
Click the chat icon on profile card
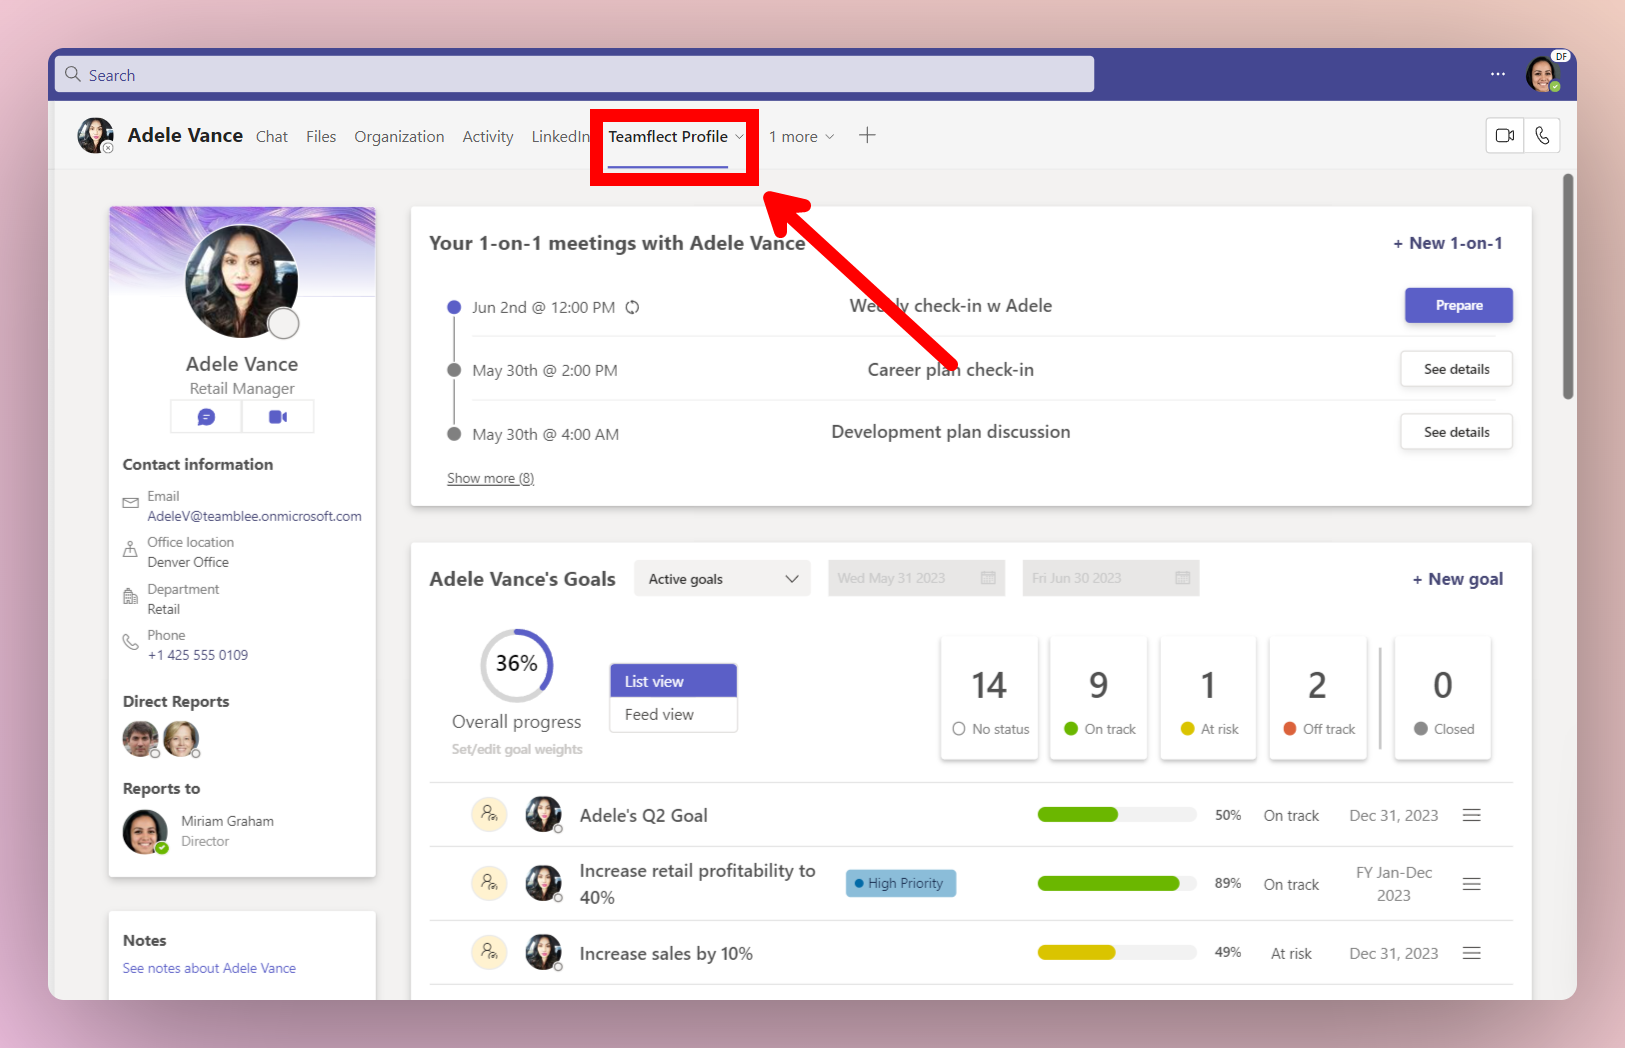pos(206,417)
